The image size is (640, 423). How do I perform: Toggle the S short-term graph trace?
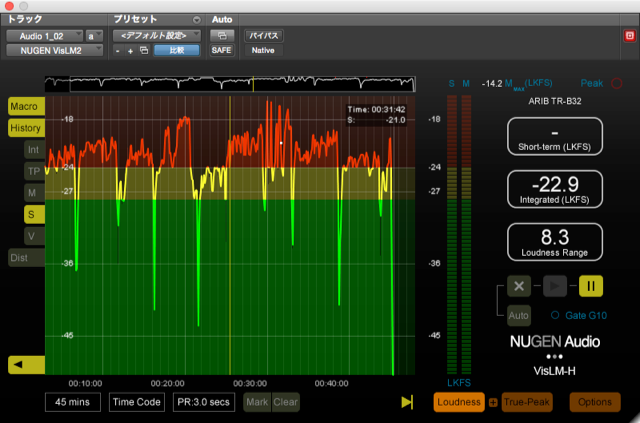pos(34,215)
